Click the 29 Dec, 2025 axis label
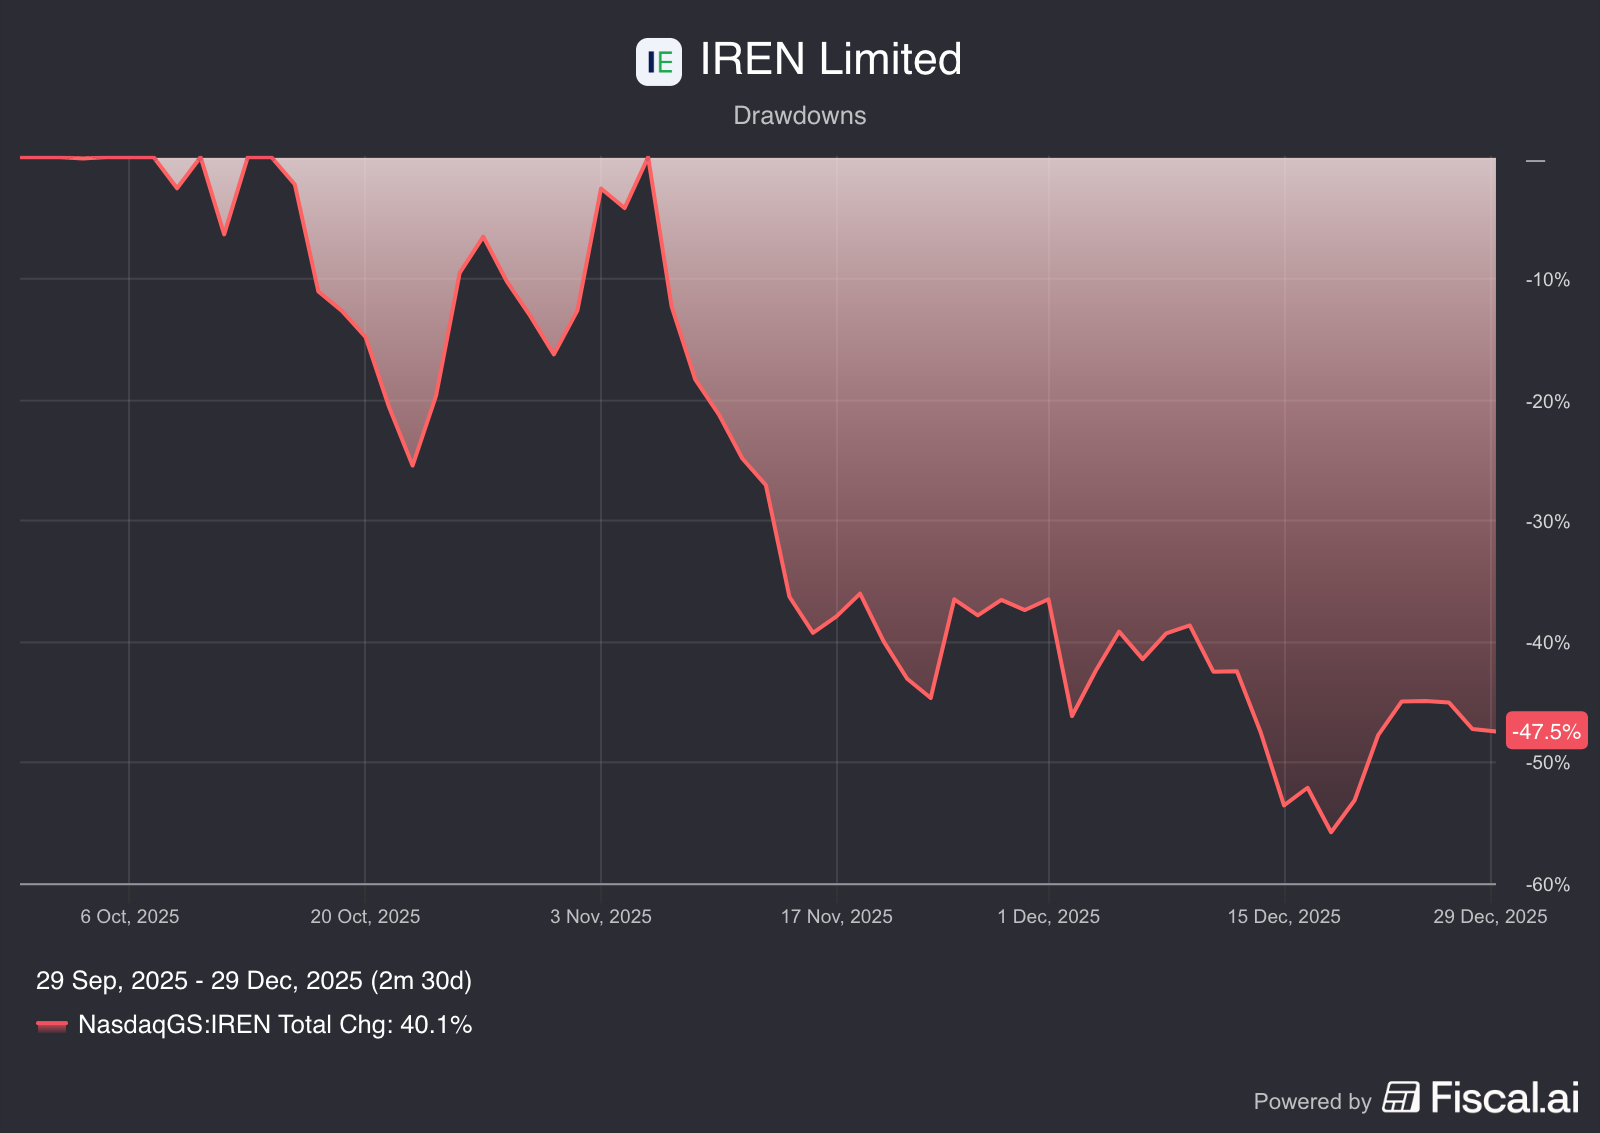This screenshot has width=1600, height=1133. coord(1490,916)
